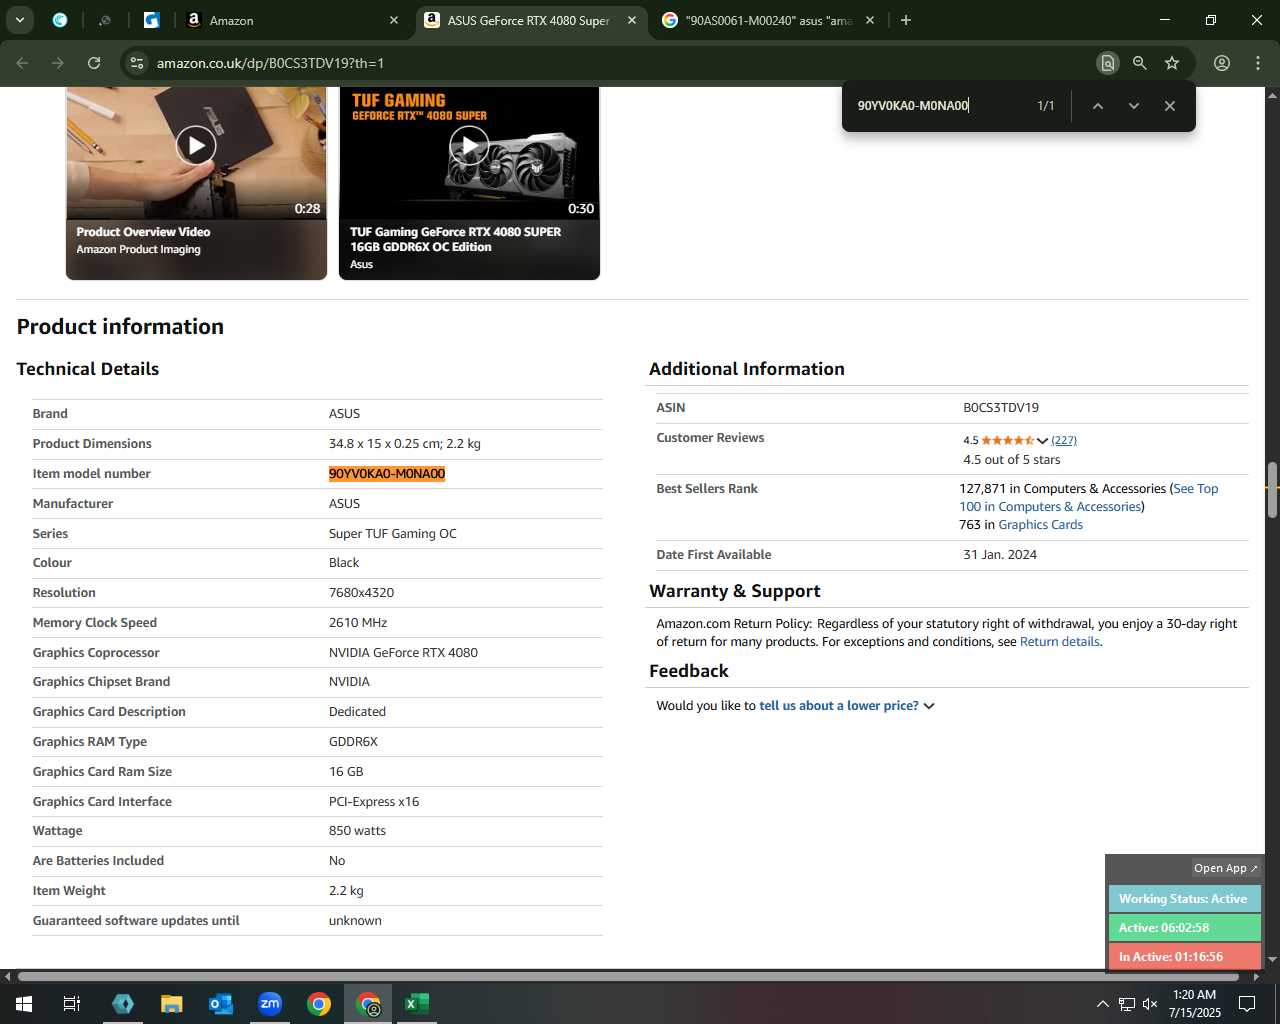Open Zoom from the taskbar

[270, 1004]
